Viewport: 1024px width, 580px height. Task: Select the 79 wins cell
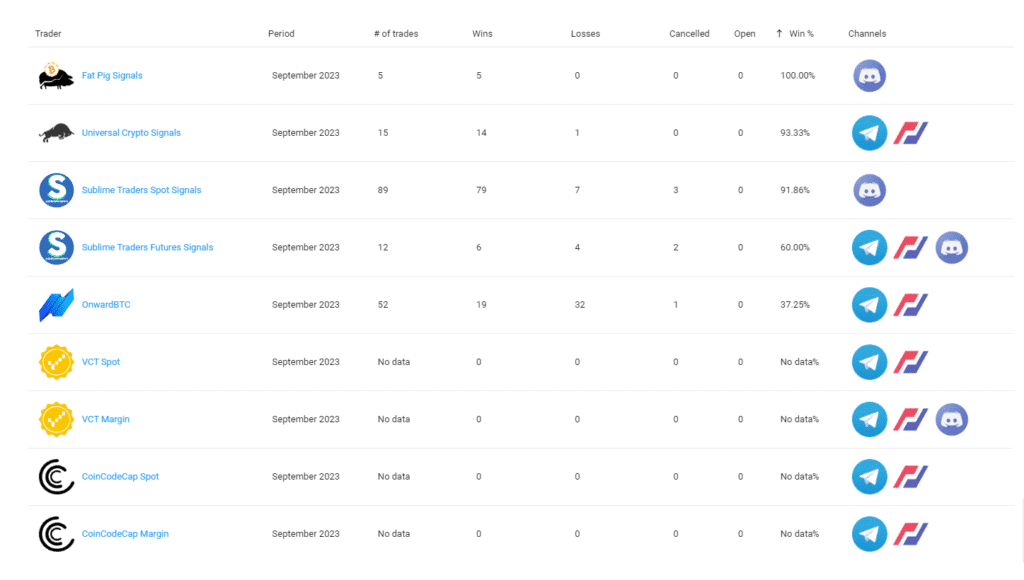(481, 190)
